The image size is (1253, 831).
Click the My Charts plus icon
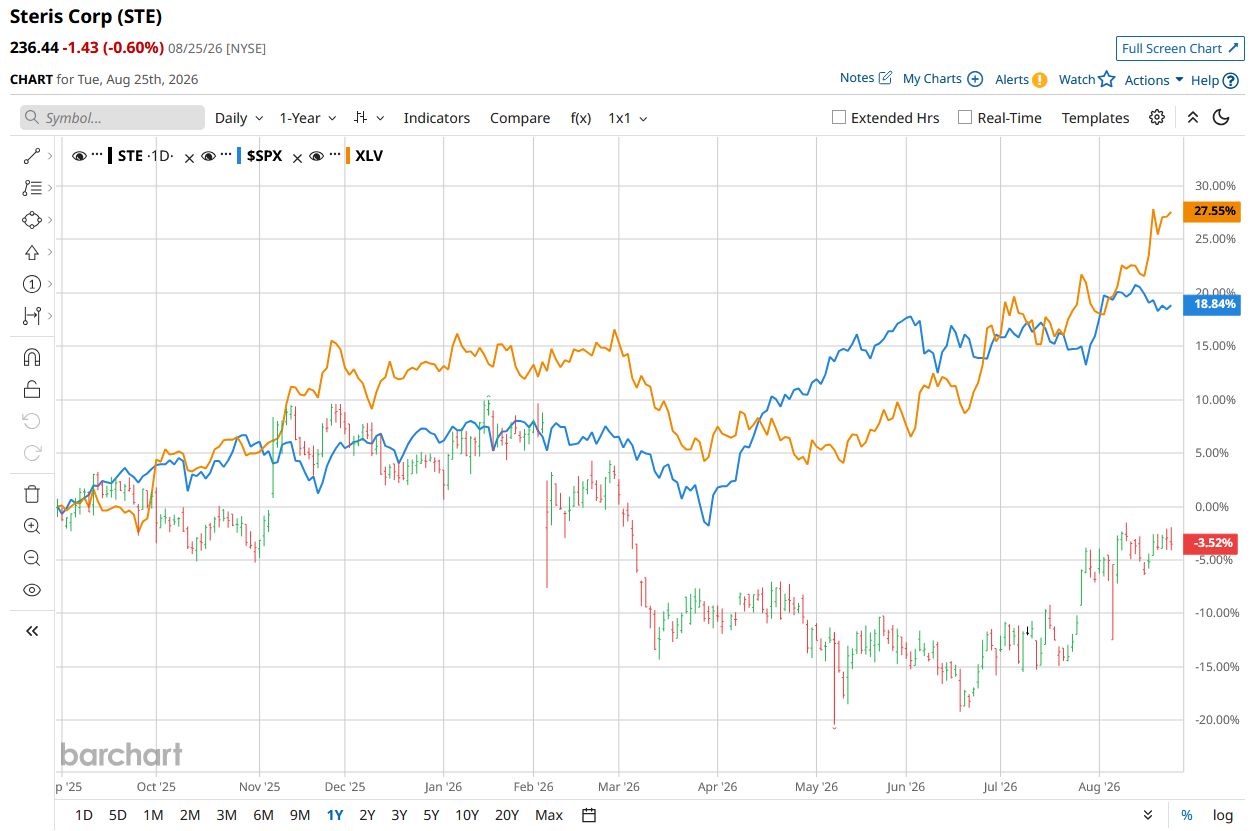(x=975, y=79)
